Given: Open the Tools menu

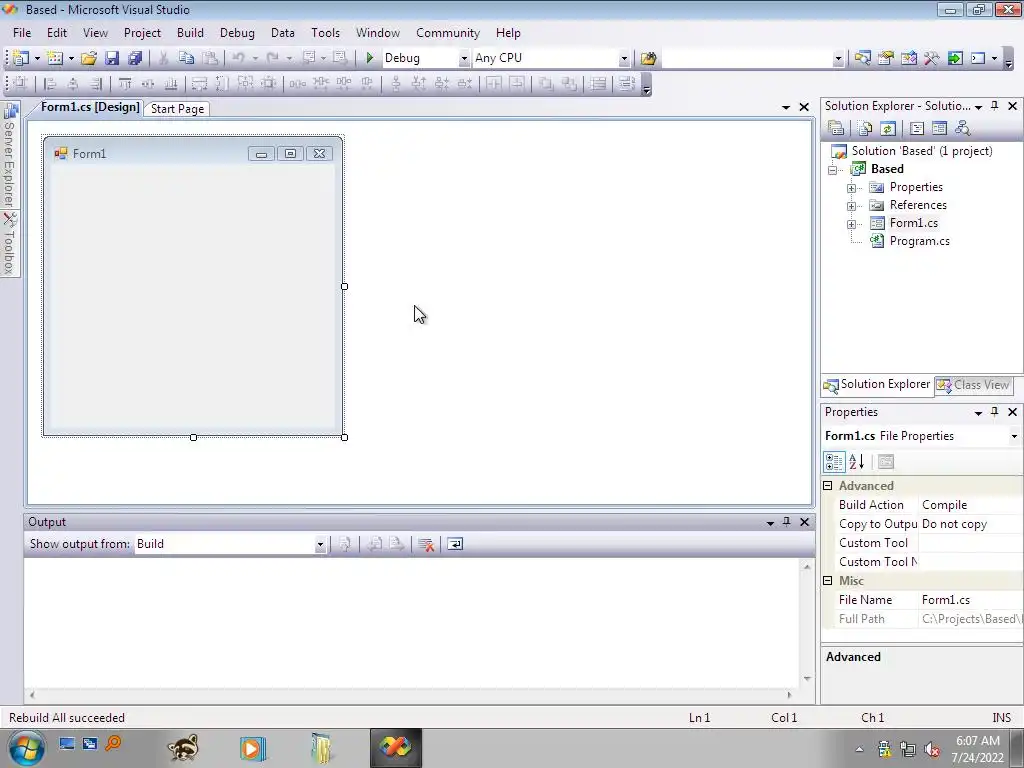Looking at the screenshot, I should coord(325,33).
